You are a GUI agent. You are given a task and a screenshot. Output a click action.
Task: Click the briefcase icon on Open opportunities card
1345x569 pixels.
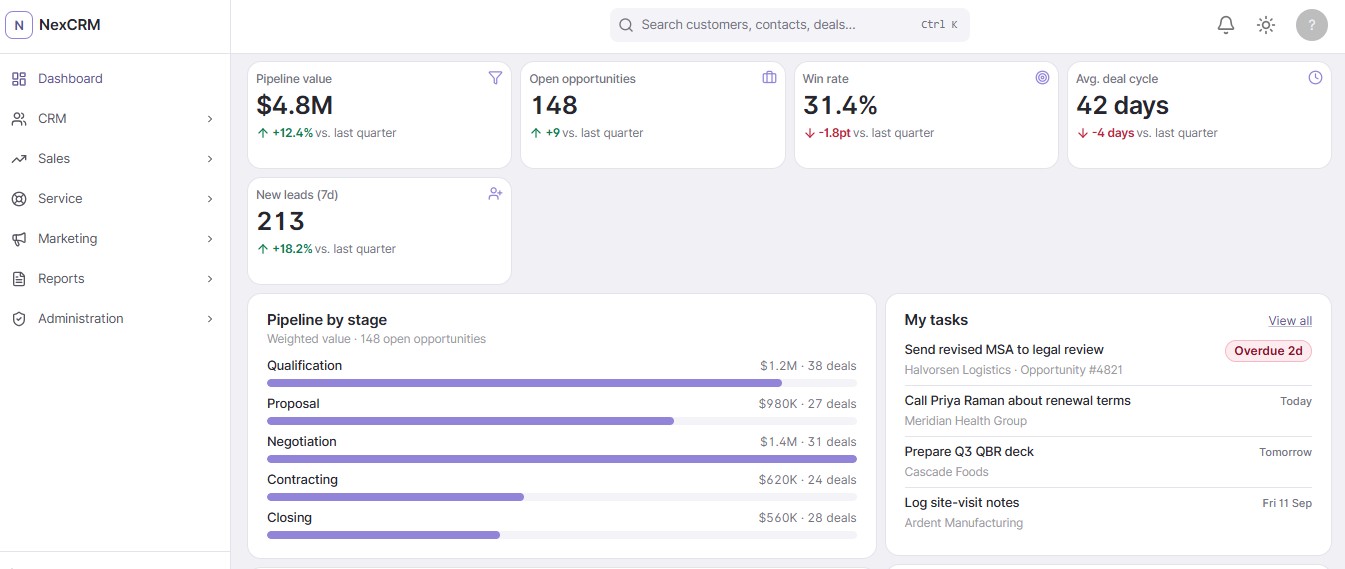point(769,78)
